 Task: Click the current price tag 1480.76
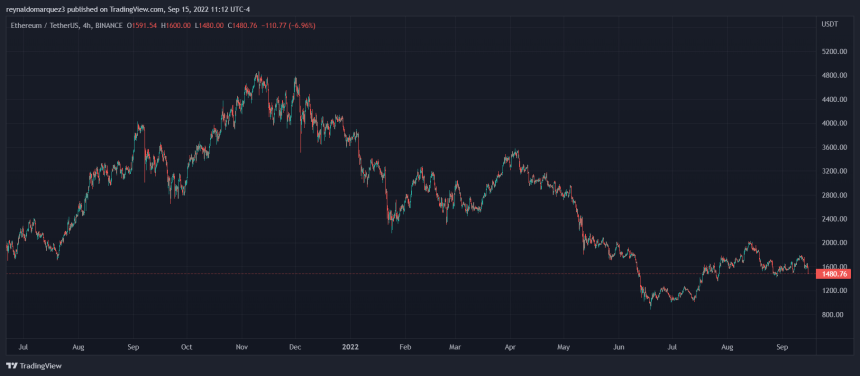point(835,274)
